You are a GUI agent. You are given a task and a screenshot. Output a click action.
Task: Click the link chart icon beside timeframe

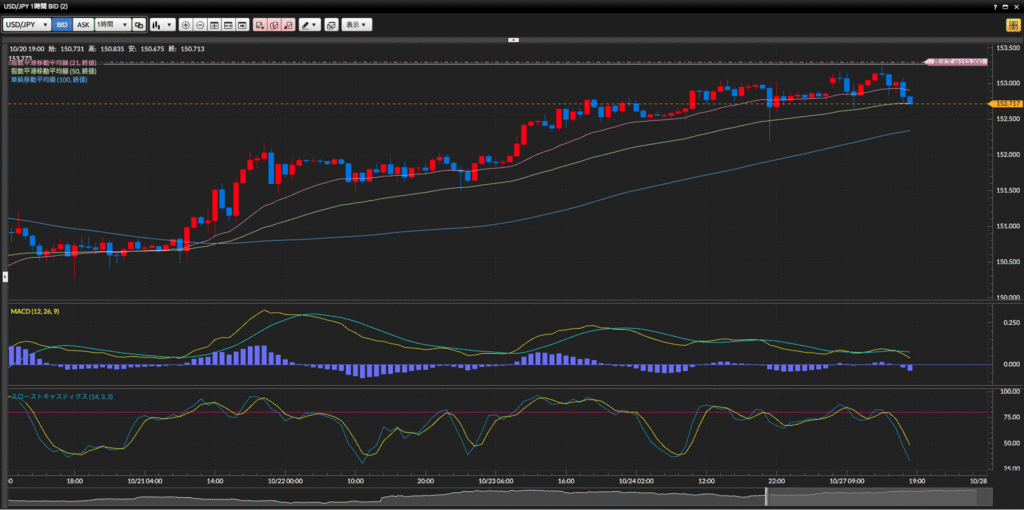point(139,24)
